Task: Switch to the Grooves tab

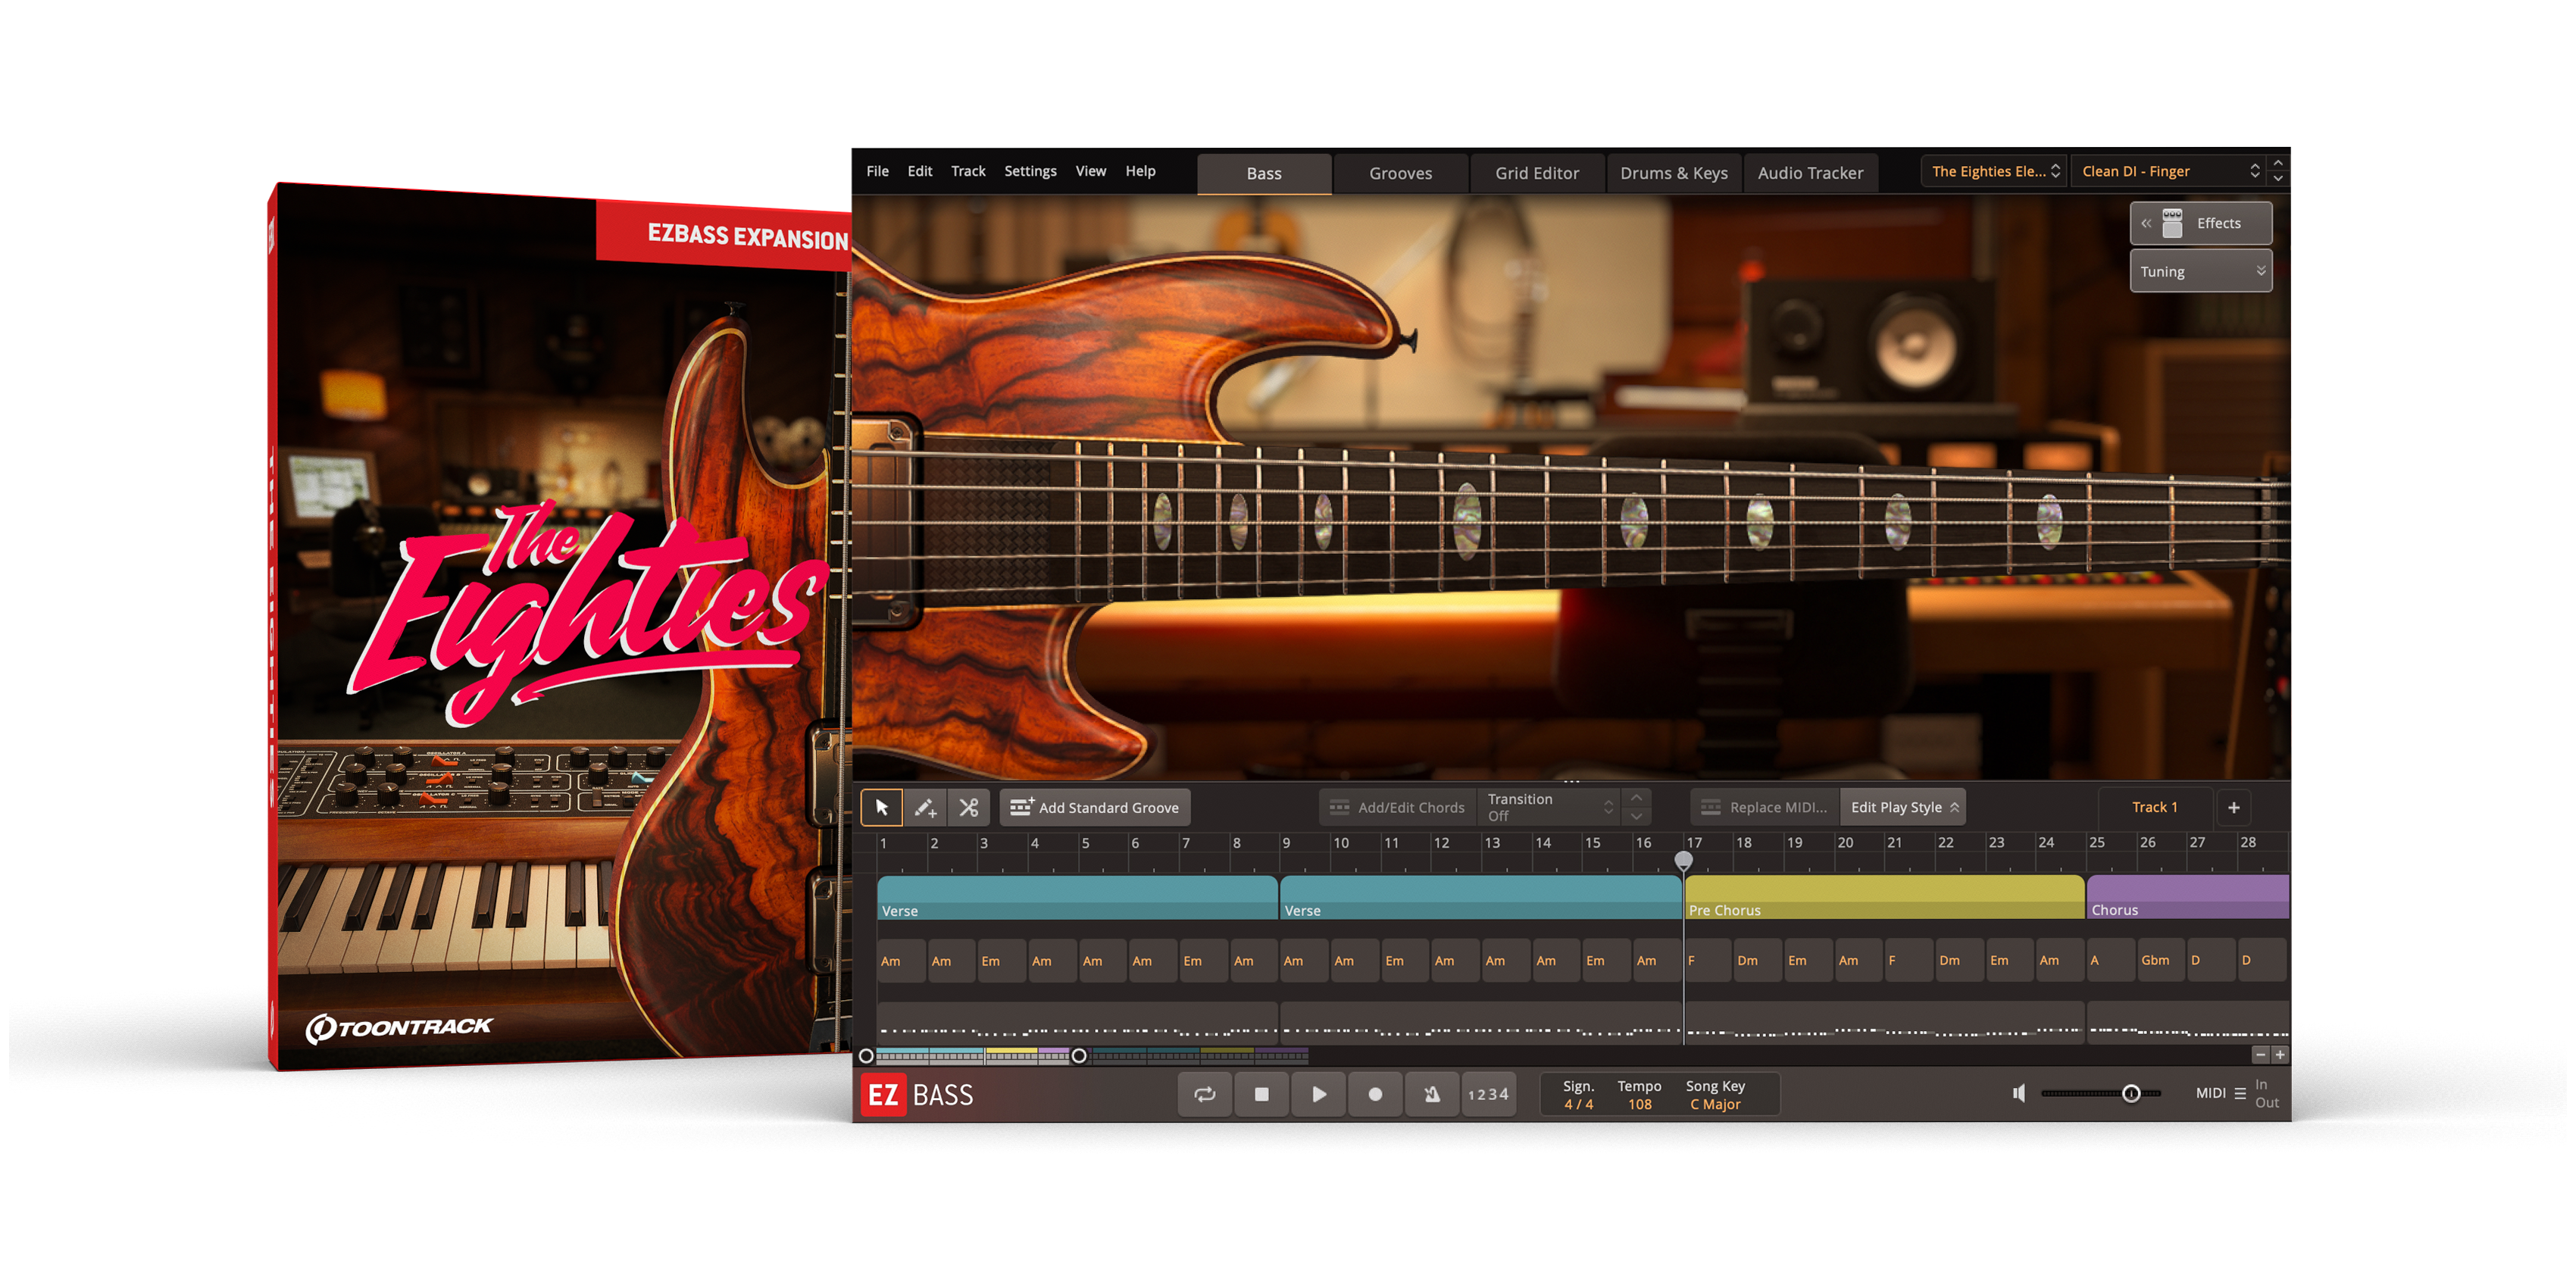Action: tap(1400, 173)
